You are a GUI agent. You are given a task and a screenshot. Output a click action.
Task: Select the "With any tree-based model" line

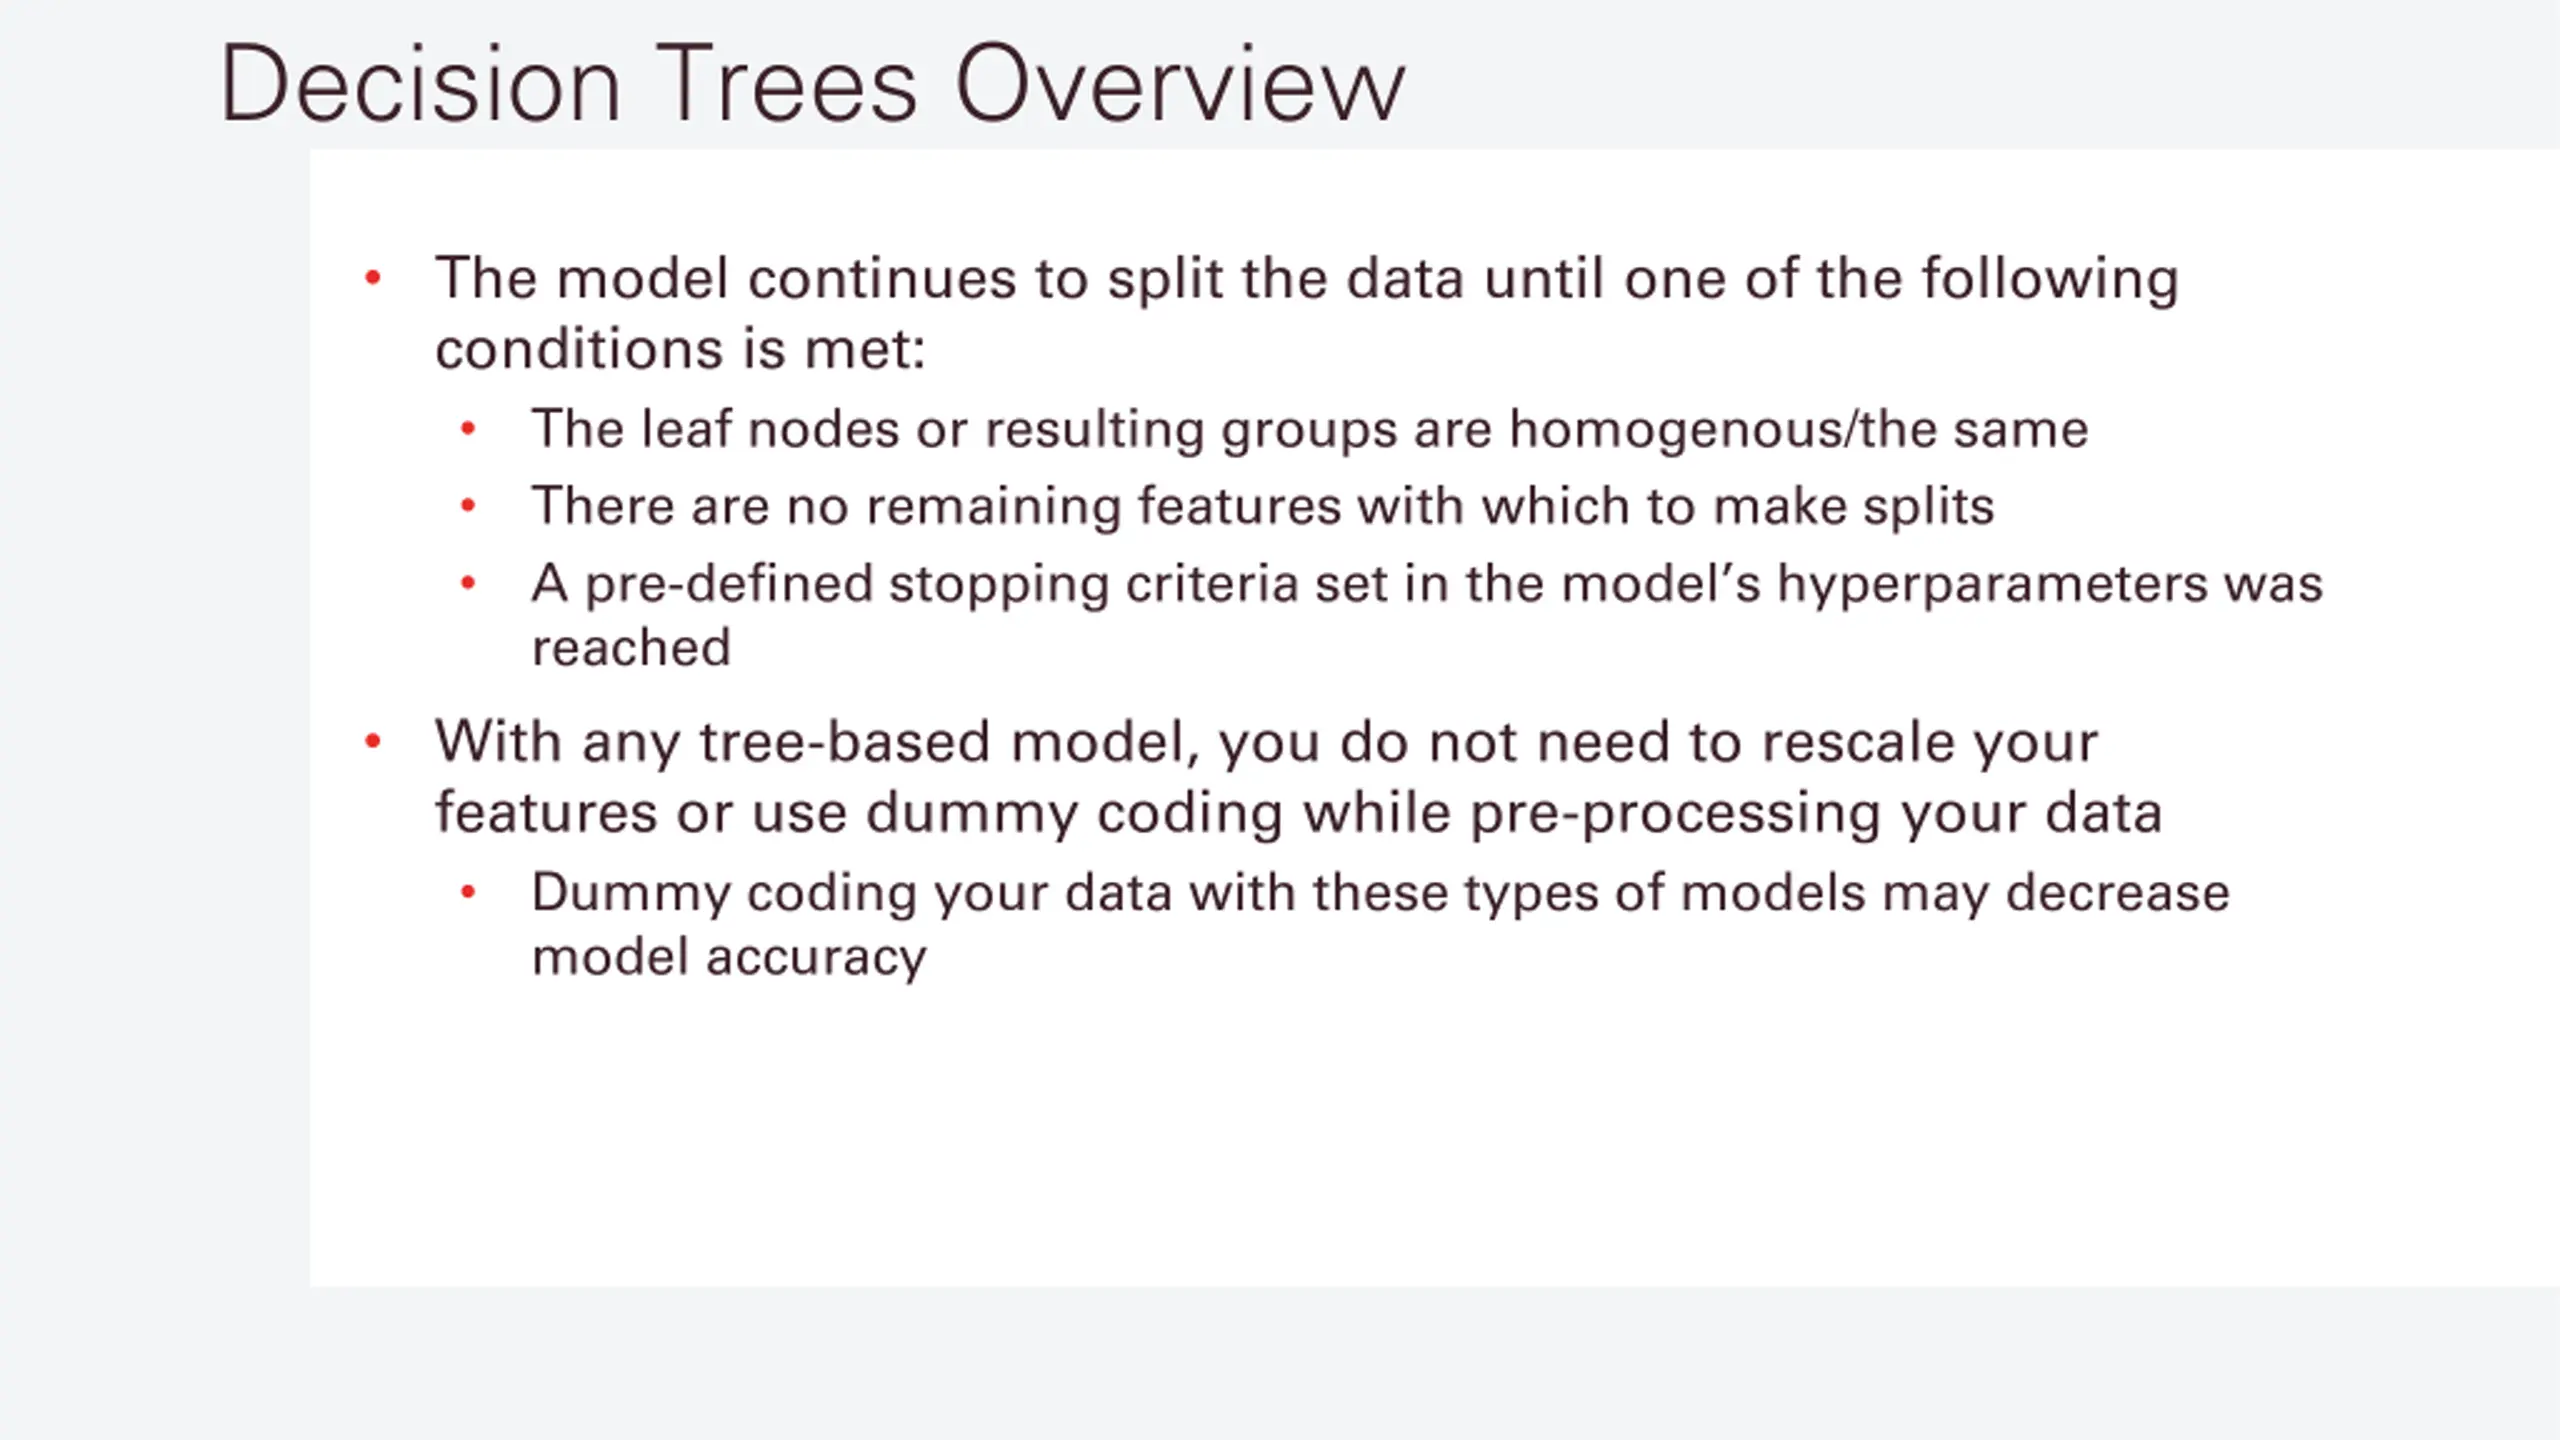tap(1266, 743)
